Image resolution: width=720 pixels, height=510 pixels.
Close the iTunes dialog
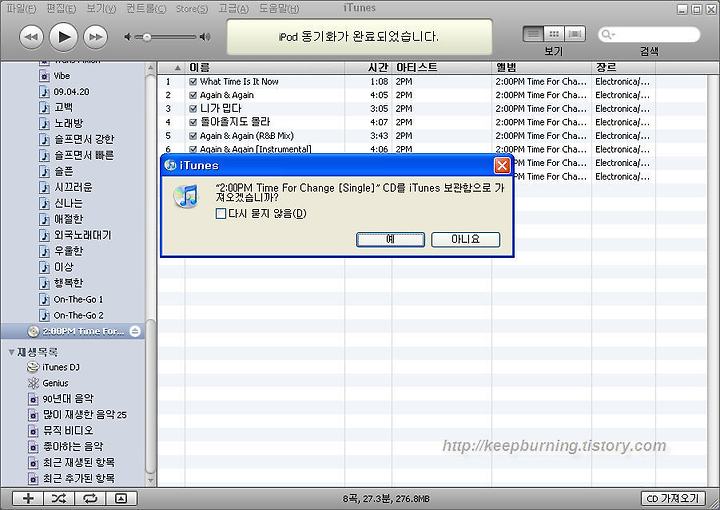[502, 165]
